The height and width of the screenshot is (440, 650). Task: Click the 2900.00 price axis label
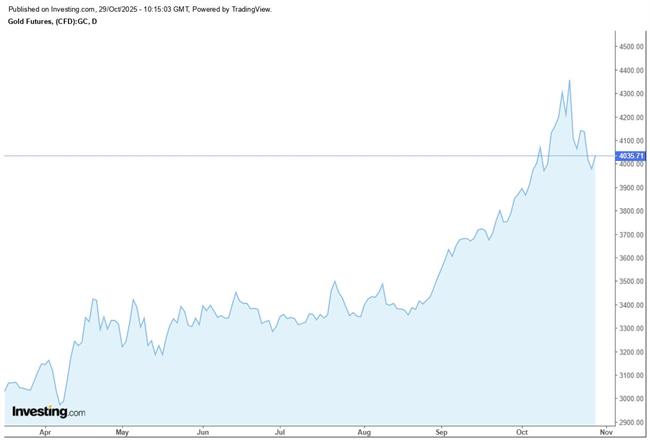(631, 423)
